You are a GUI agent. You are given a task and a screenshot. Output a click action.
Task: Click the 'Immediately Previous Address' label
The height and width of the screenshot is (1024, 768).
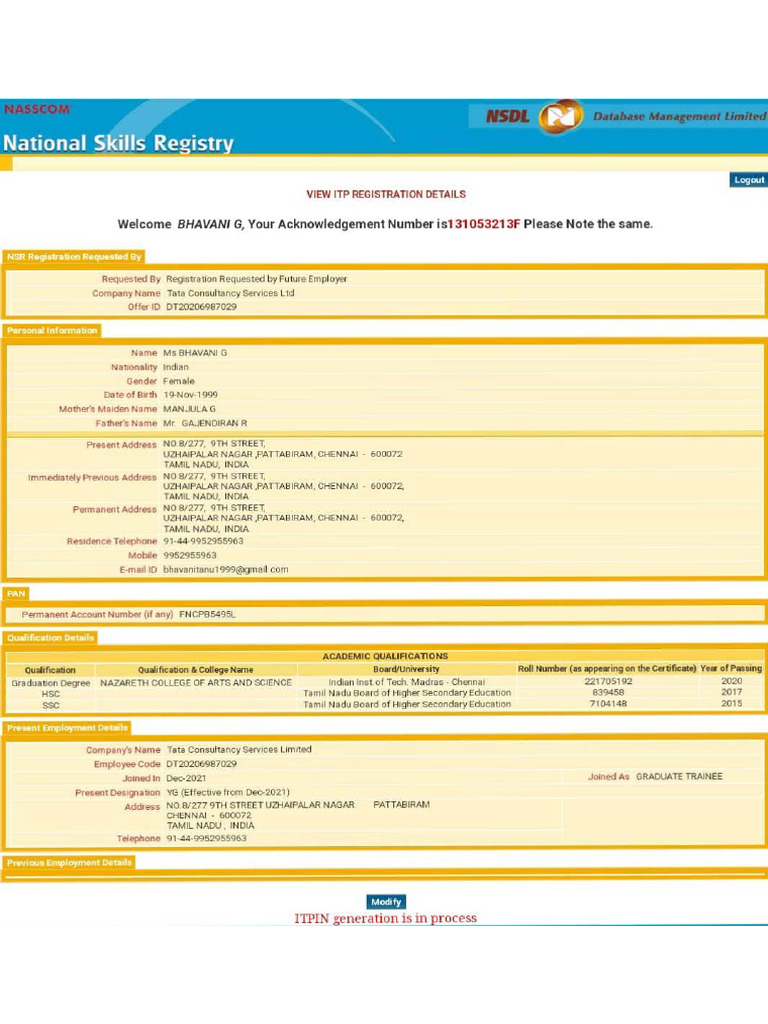92,477
